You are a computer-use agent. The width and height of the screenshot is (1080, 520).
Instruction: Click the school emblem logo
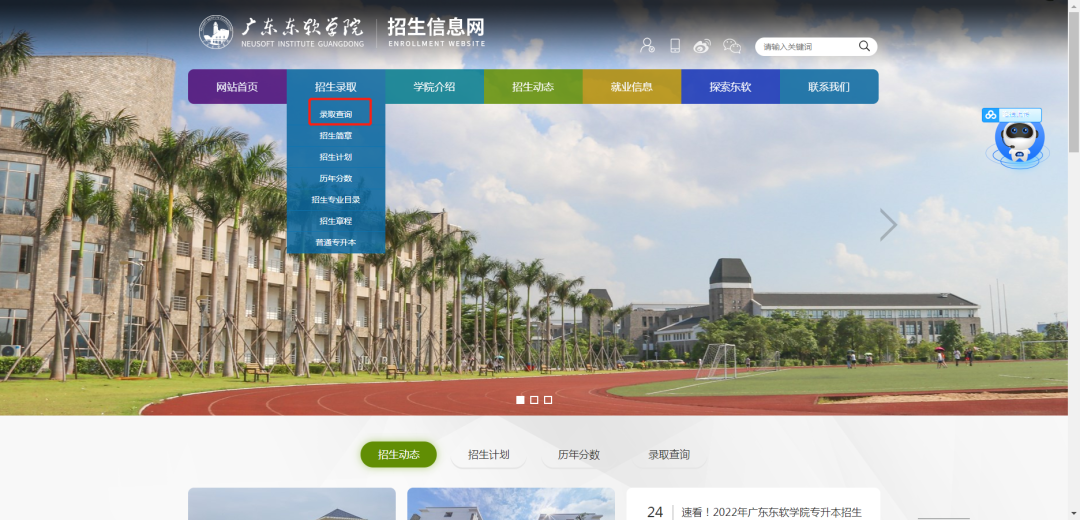(x=215, y=32)
